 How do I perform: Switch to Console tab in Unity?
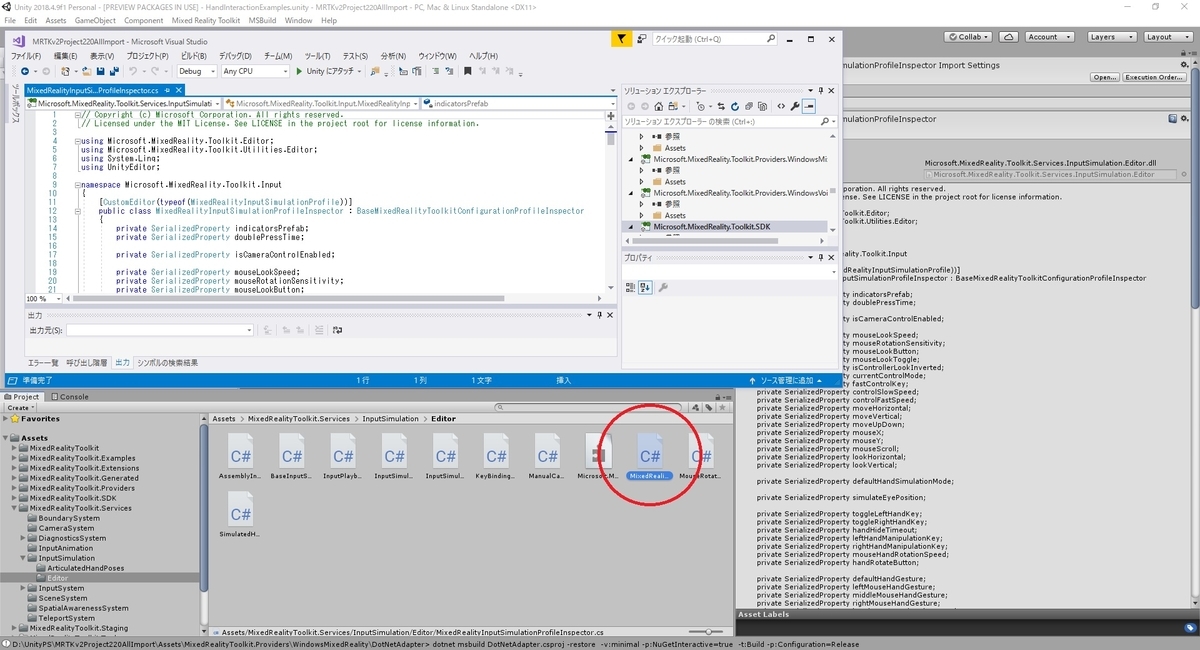pyautogui.click(x=69, y=397)
